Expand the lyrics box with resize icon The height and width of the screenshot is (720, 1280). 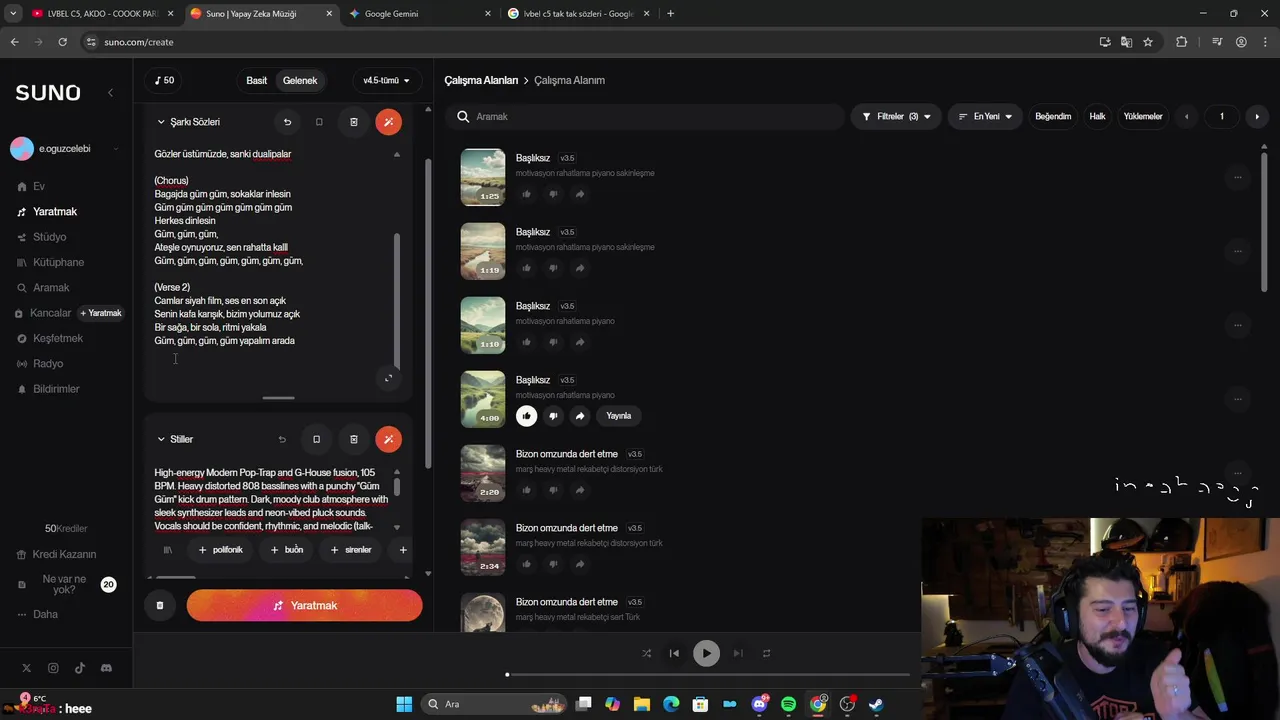click(x=388, y=378)
